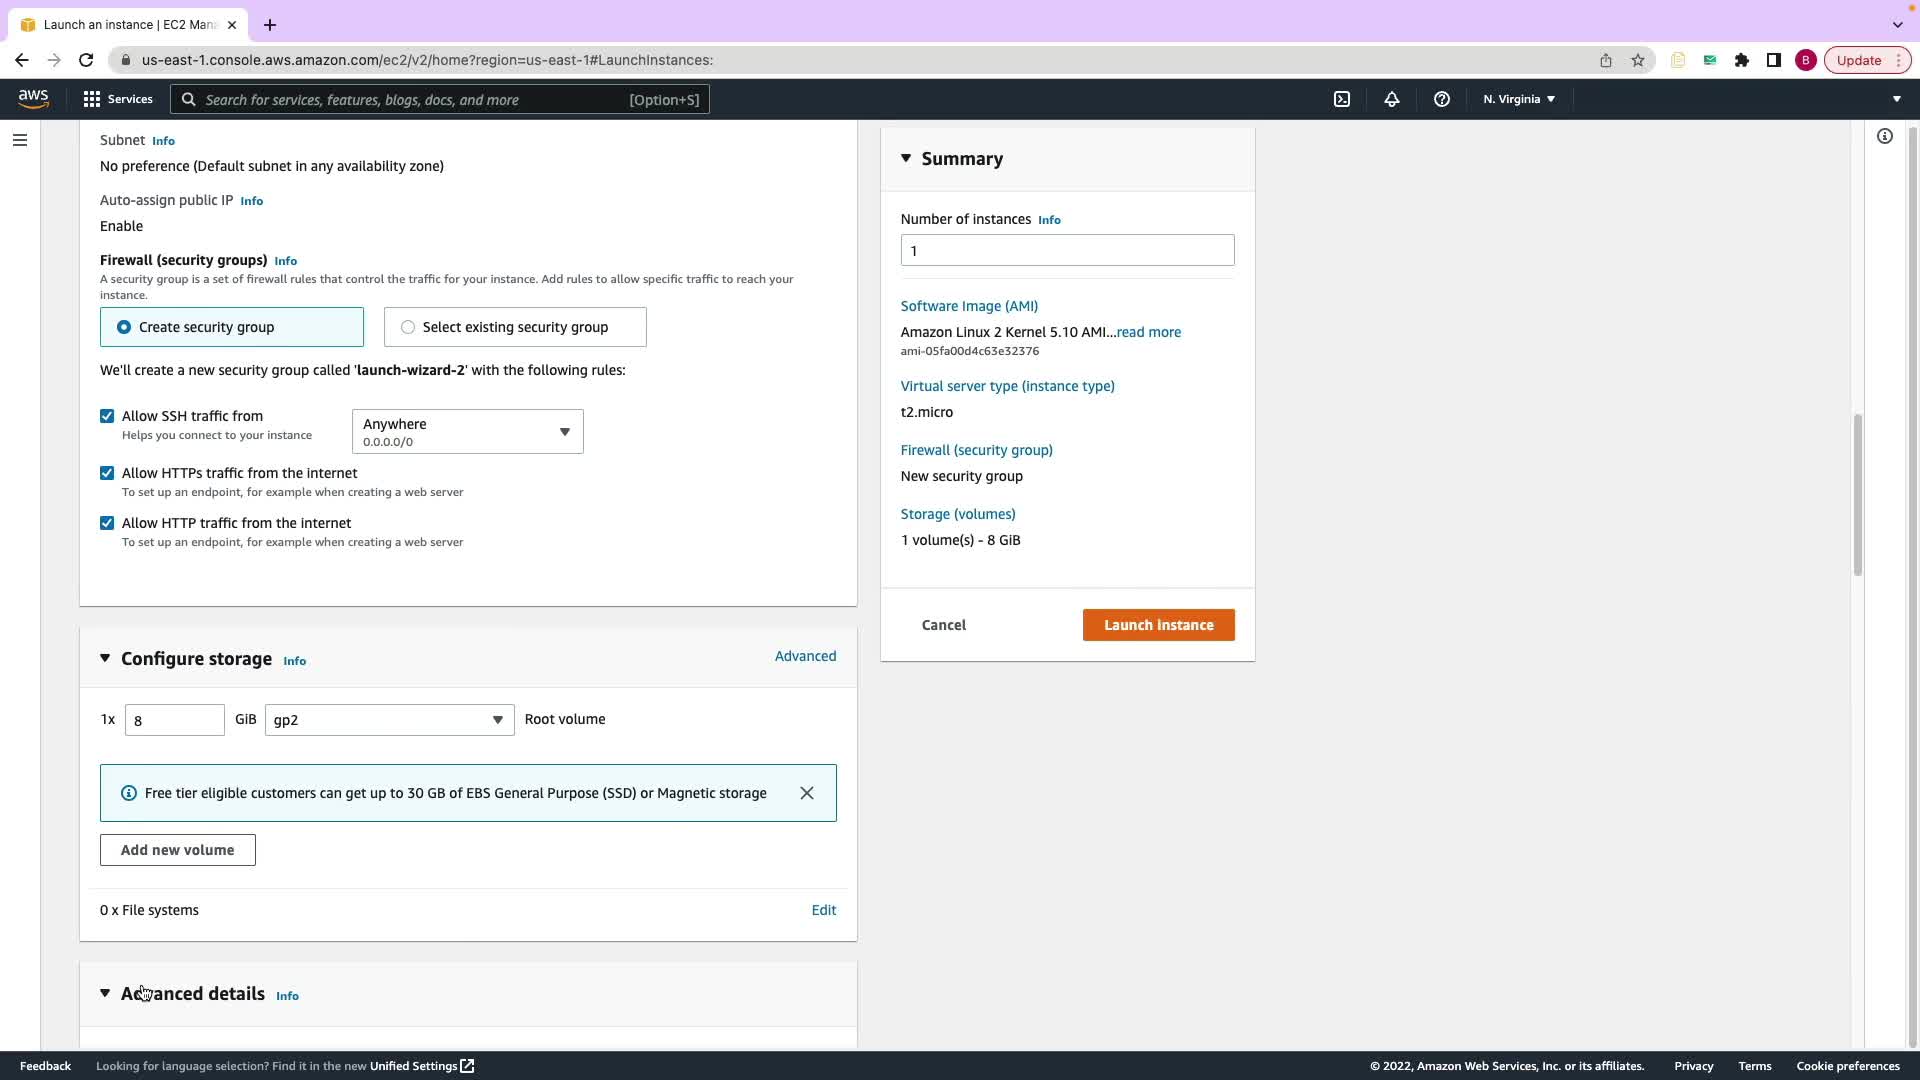Reload the page with browser refresh
The image size is (1920, 1080).
(x=86, y=60)
